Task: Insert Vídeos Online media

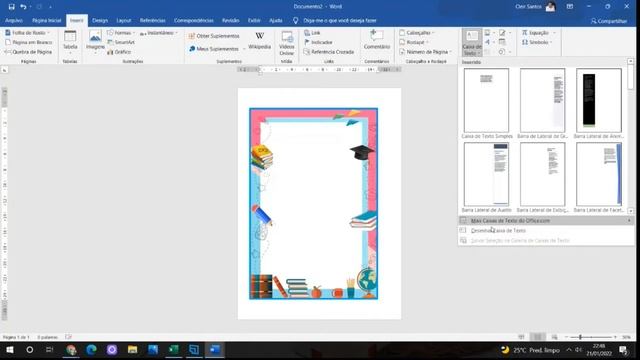Action: click(287, 43)
